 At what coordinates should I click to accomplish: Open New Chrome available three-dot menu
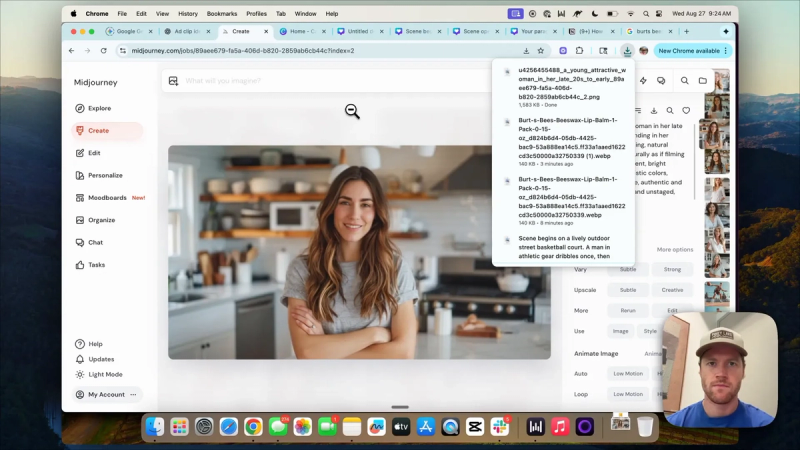726,51
